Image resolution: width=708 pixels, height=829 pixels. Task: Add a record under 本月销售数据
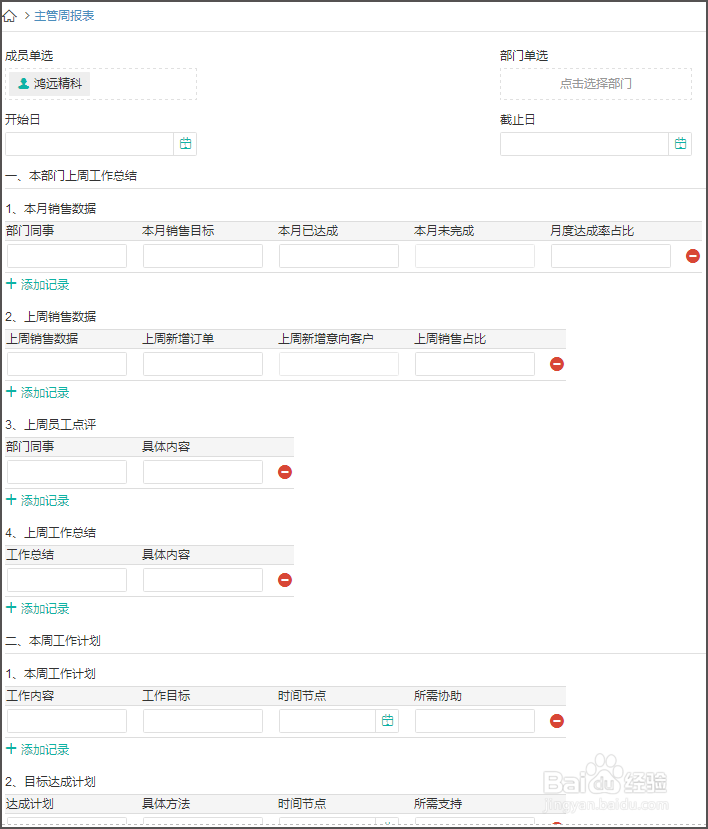click(x=38, y=285)
